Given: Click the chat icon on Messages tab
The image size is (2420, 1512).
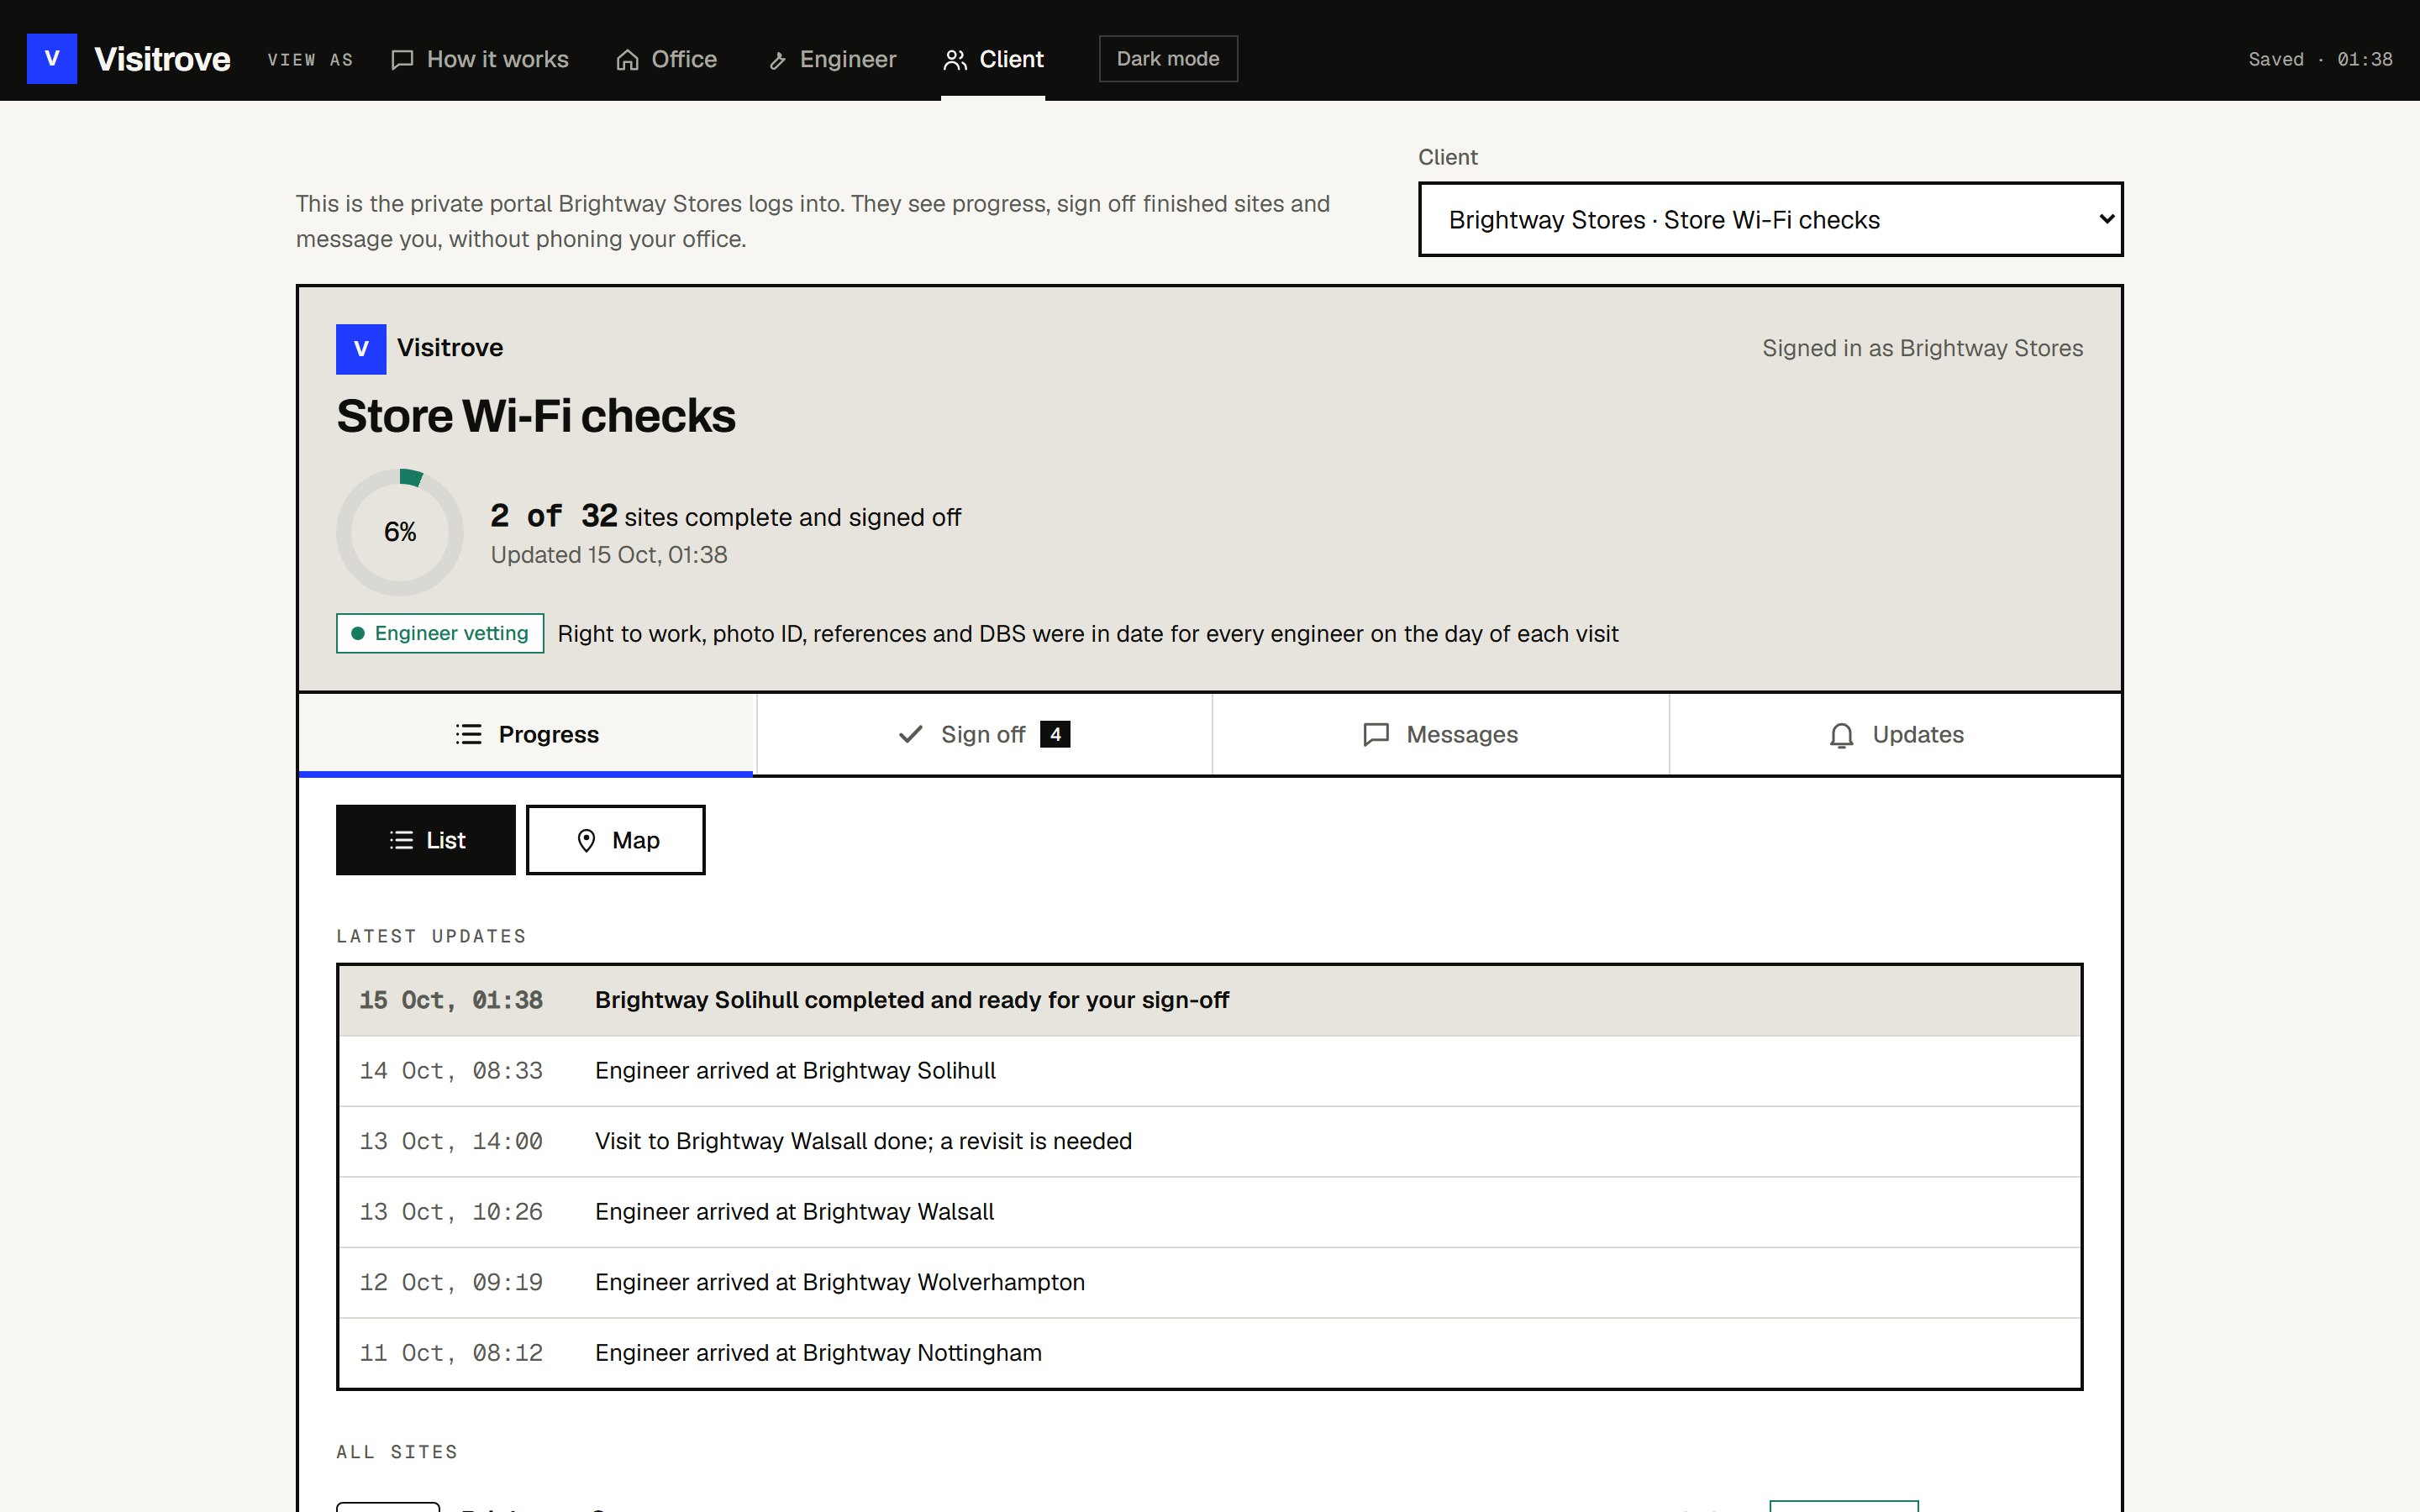Looking at the screenshot, I should pos(1376,734).
